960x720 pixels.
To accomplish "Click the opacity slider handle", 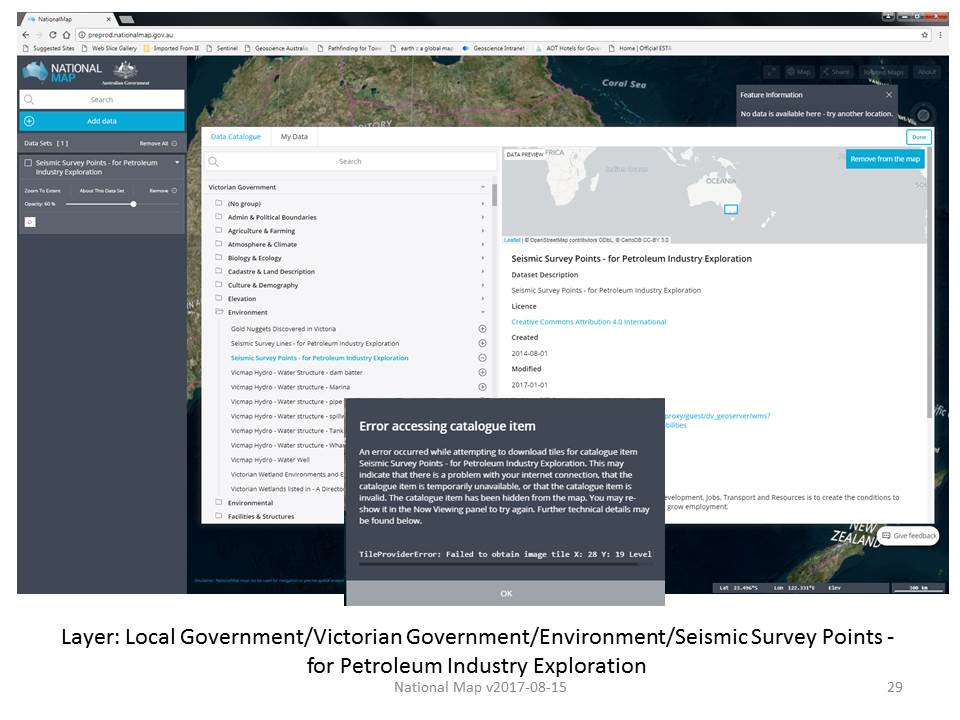I will (133, 204).
